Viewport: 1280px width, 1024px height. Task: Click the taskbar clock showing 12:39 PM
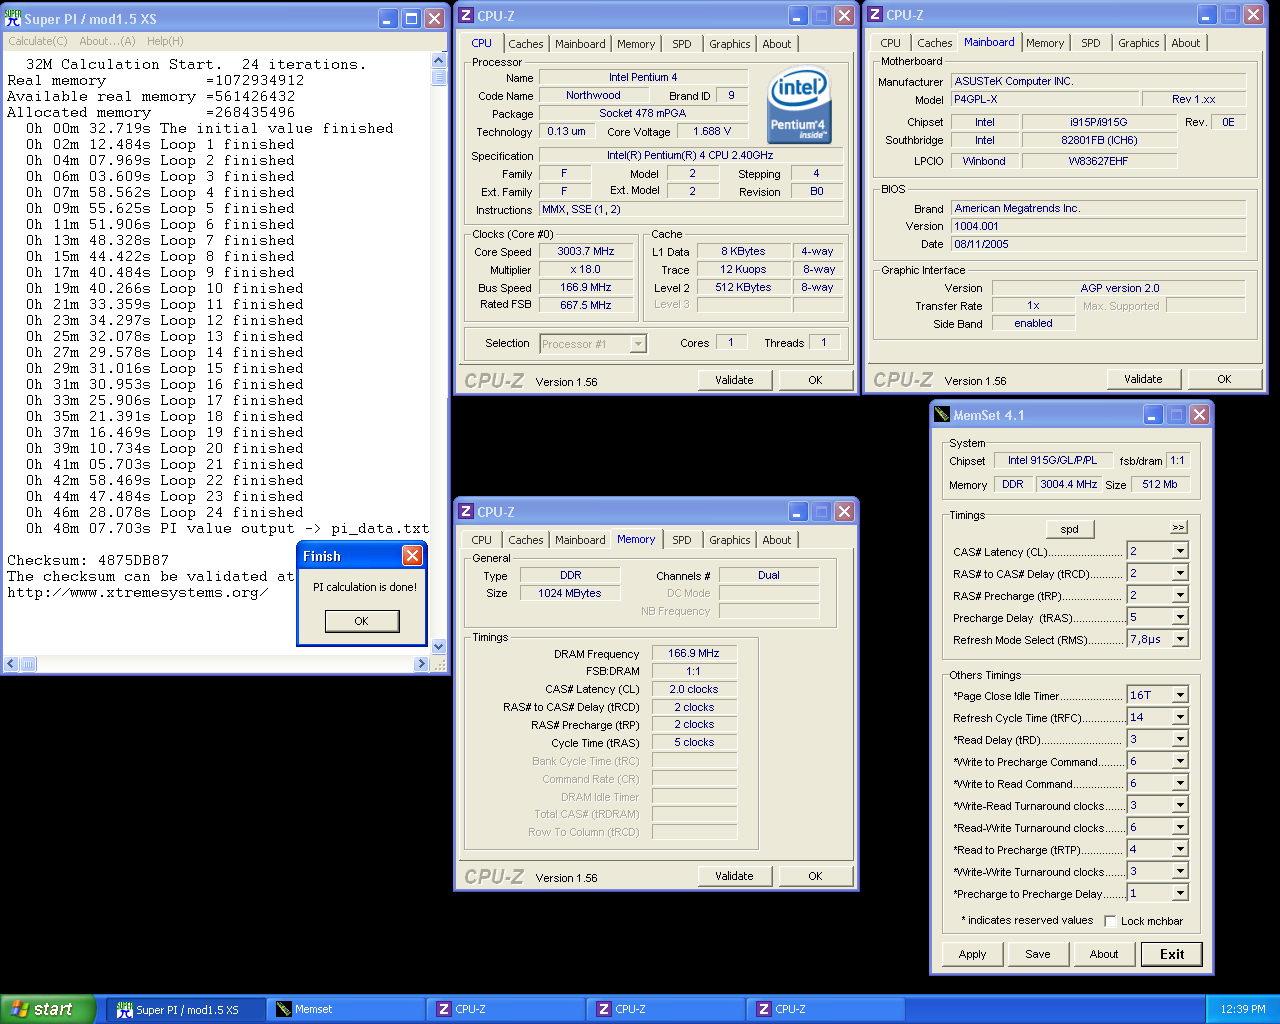point(1243,1009)
